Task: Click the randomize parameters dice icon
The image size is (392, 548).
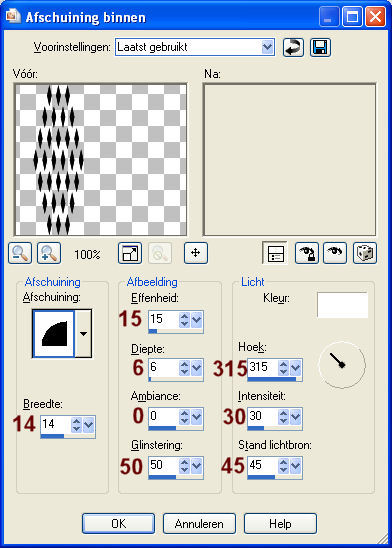Action: 365,253
